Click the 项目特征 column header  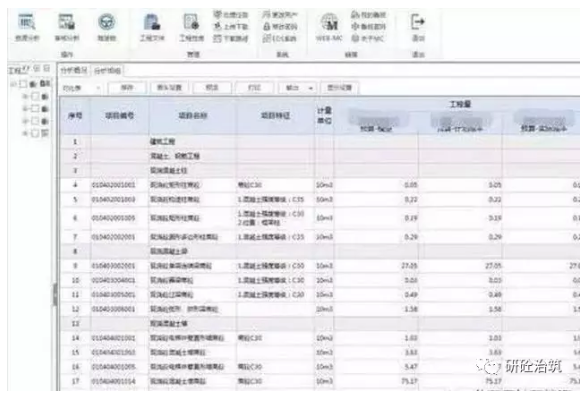tap(275, 116)
